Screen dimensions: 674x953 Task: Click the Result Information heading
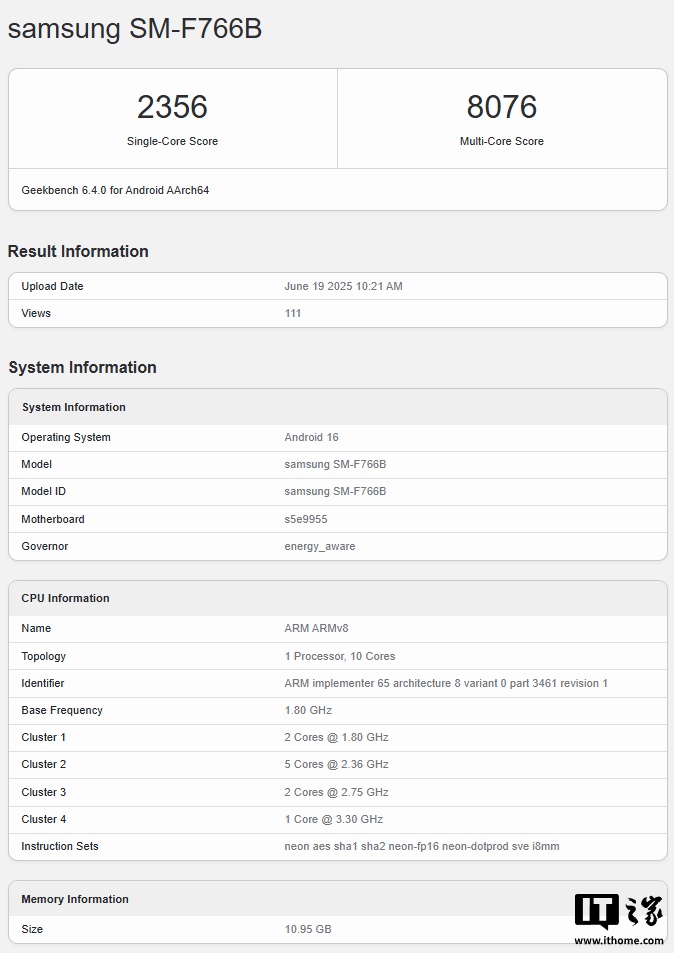[78, 251]
